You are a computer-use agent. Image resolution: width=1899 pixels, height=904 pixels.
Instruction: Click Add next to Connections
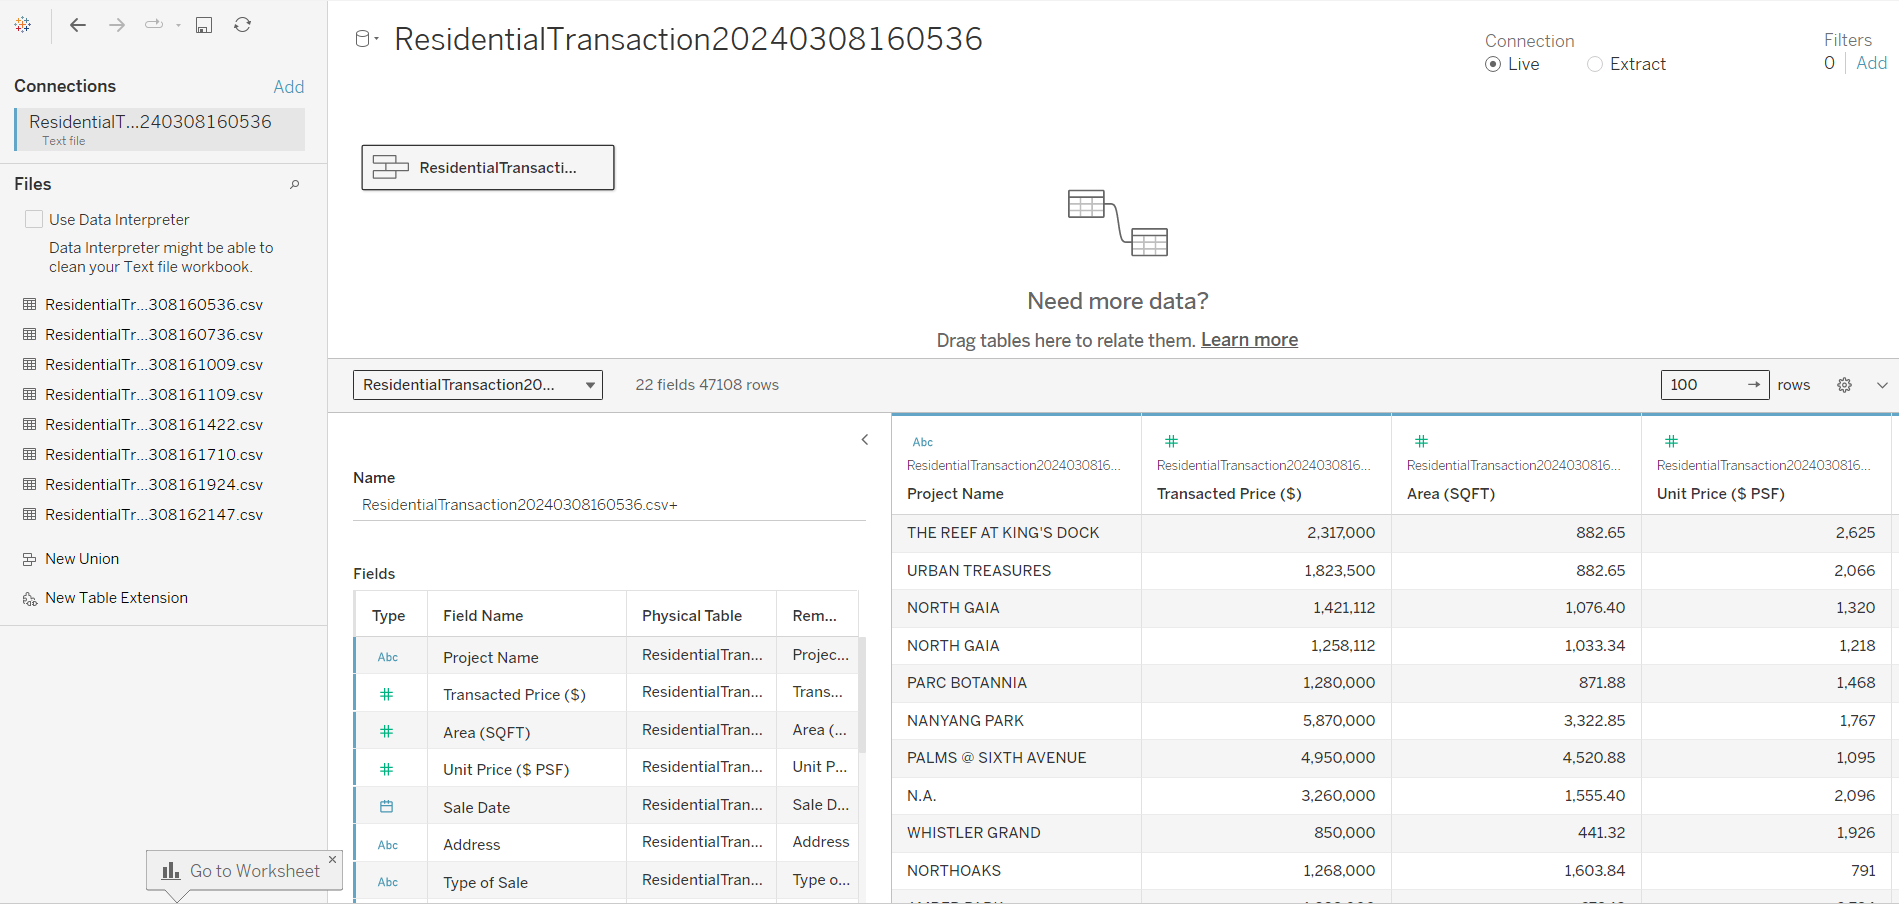289,87
